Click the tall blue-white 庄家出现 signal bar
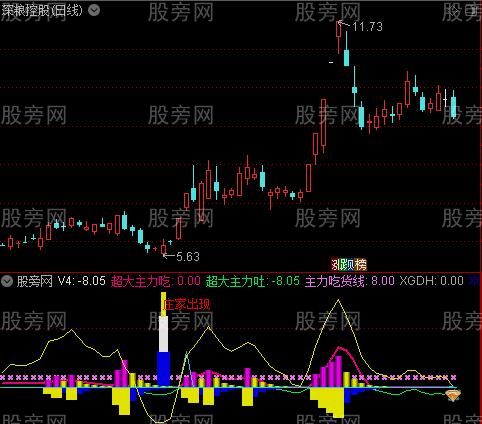 click(163, 339)
